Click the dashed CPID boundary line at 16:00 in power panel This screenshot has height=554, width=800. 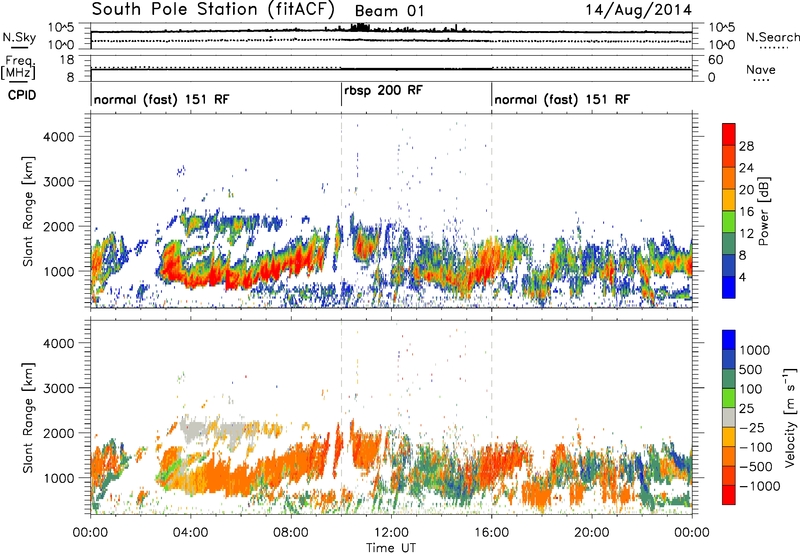(492, 210)
